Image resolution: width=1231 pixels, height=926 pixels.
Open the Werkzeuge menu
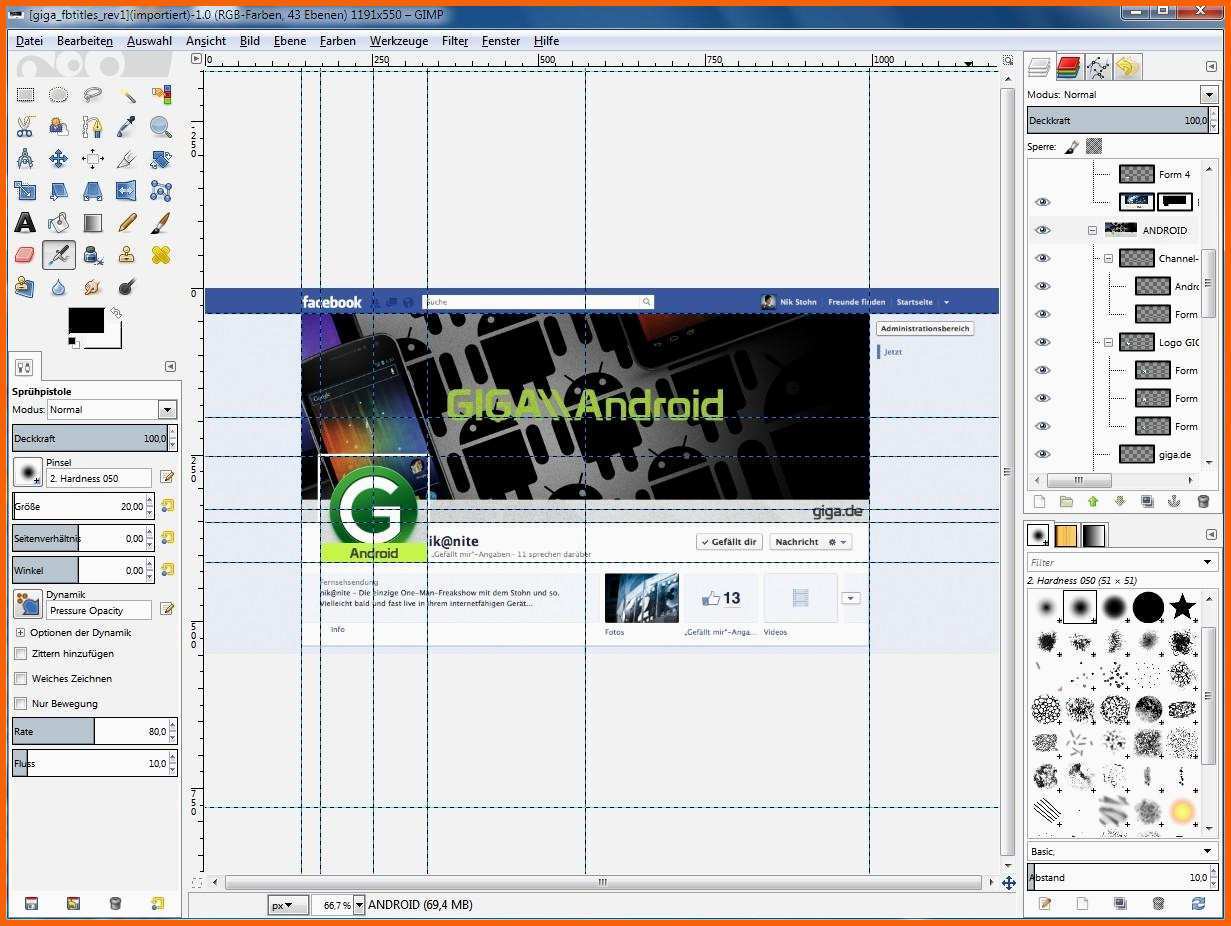coord(398,41)
